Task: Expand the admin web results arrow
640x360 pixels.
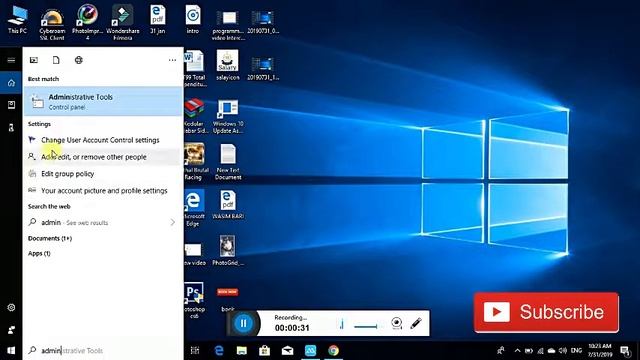Action: [173, 222]
